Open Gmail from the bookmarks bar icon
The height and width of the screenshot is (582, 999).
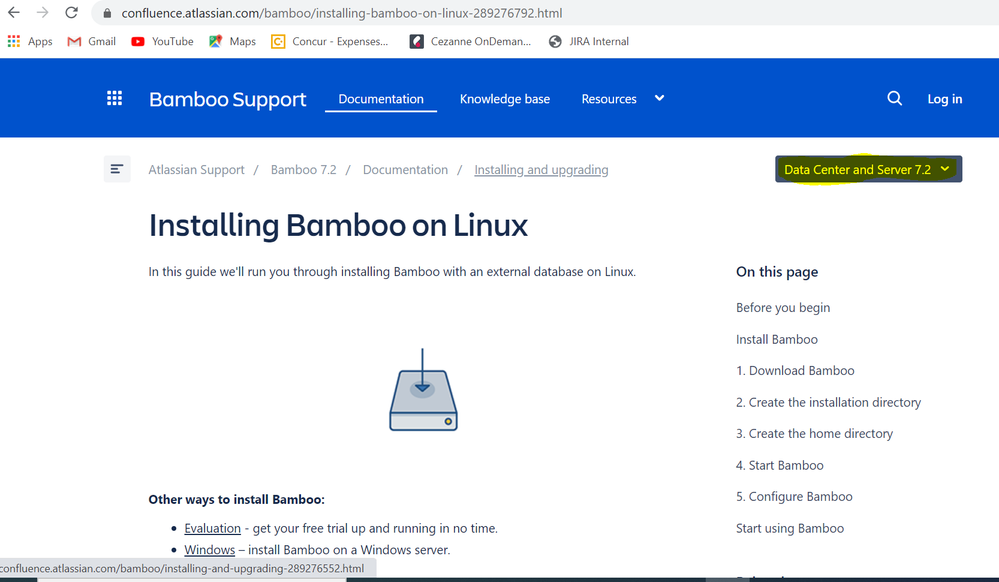[75, 41]
